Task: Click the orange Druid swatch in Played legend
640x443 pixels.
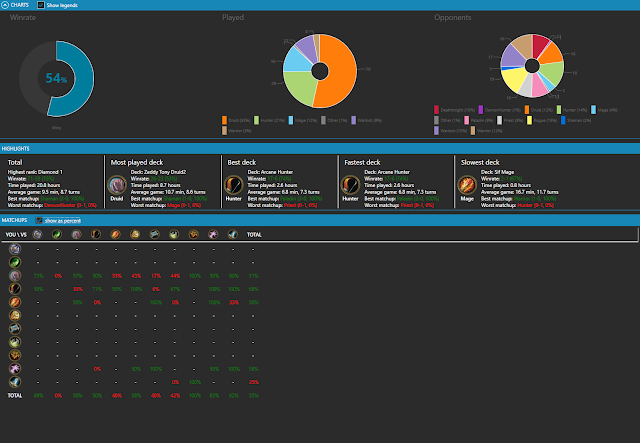Action: click(x=224, y=120)
